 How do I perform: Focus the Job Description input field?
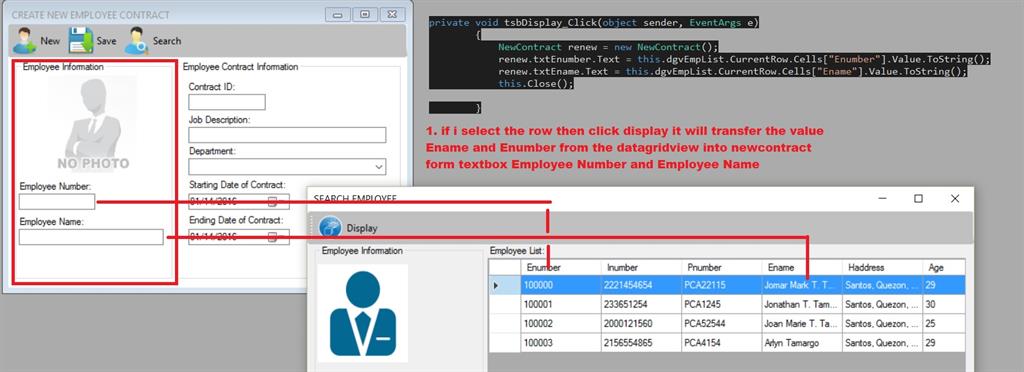pyautogui.click(x=287, y=135)
